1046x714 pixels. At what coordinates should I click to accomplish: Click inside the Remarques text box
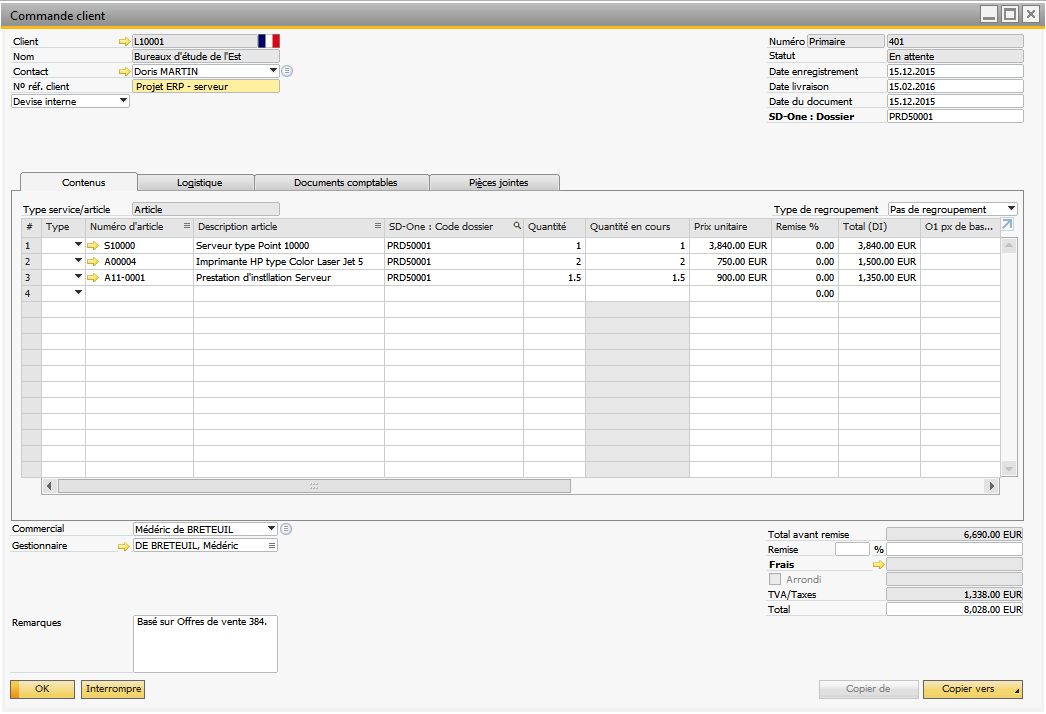(205, 643)
